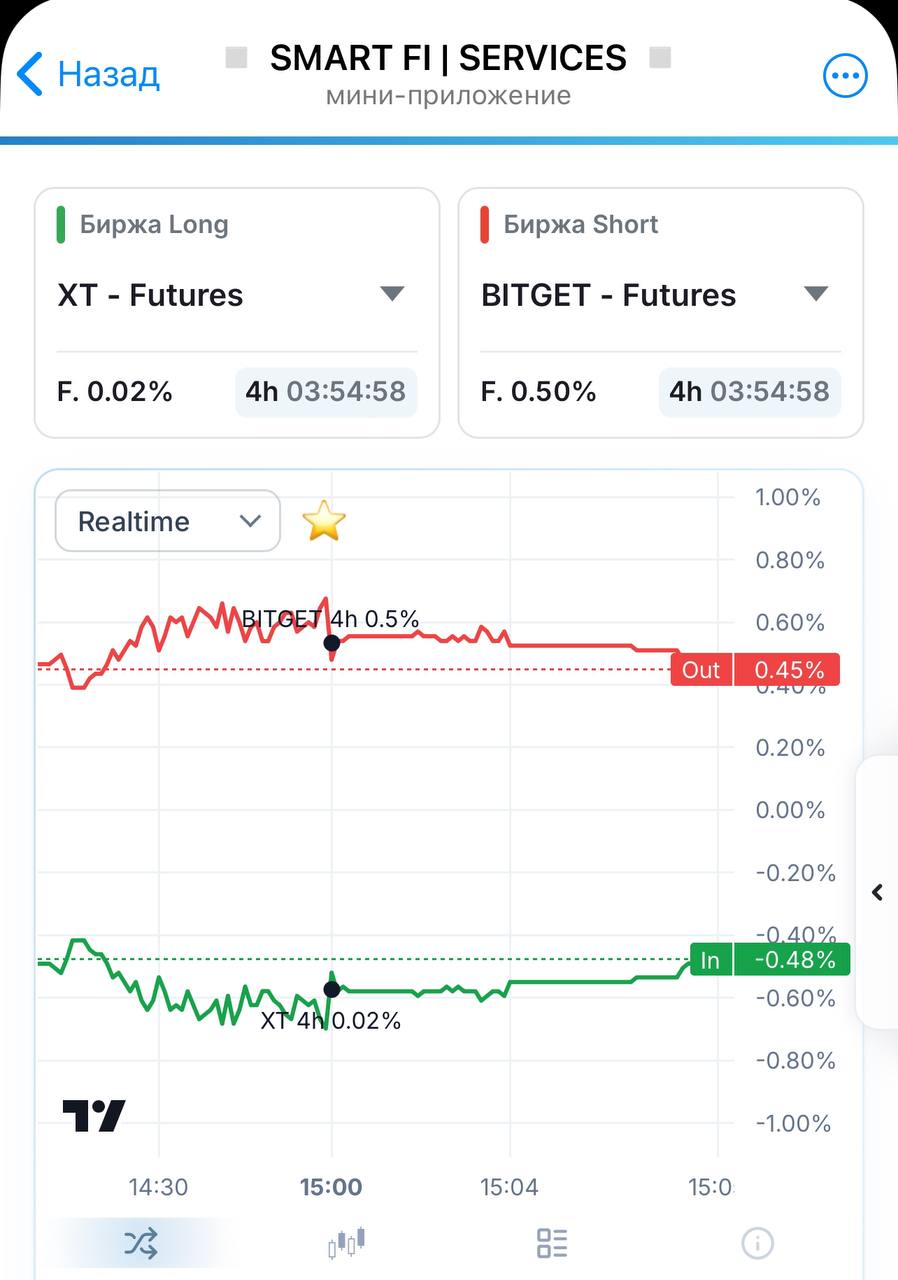Click the TradingView logo on chart
The width and height of the screenshot is (898, 1280).
coord(94,1115)
